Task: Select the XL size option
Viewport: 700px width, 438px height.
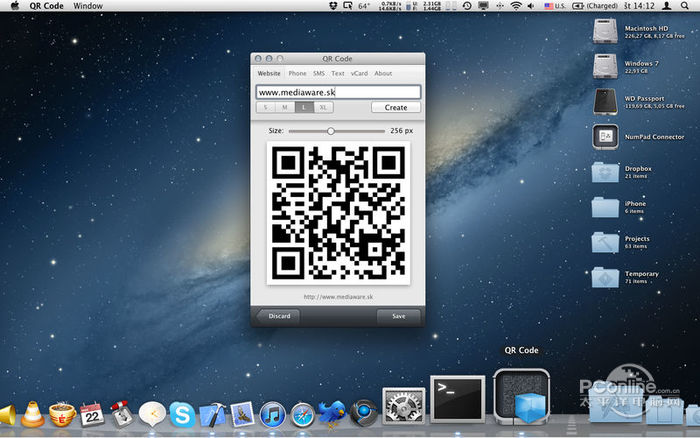Action: click(x=323, y=107)
